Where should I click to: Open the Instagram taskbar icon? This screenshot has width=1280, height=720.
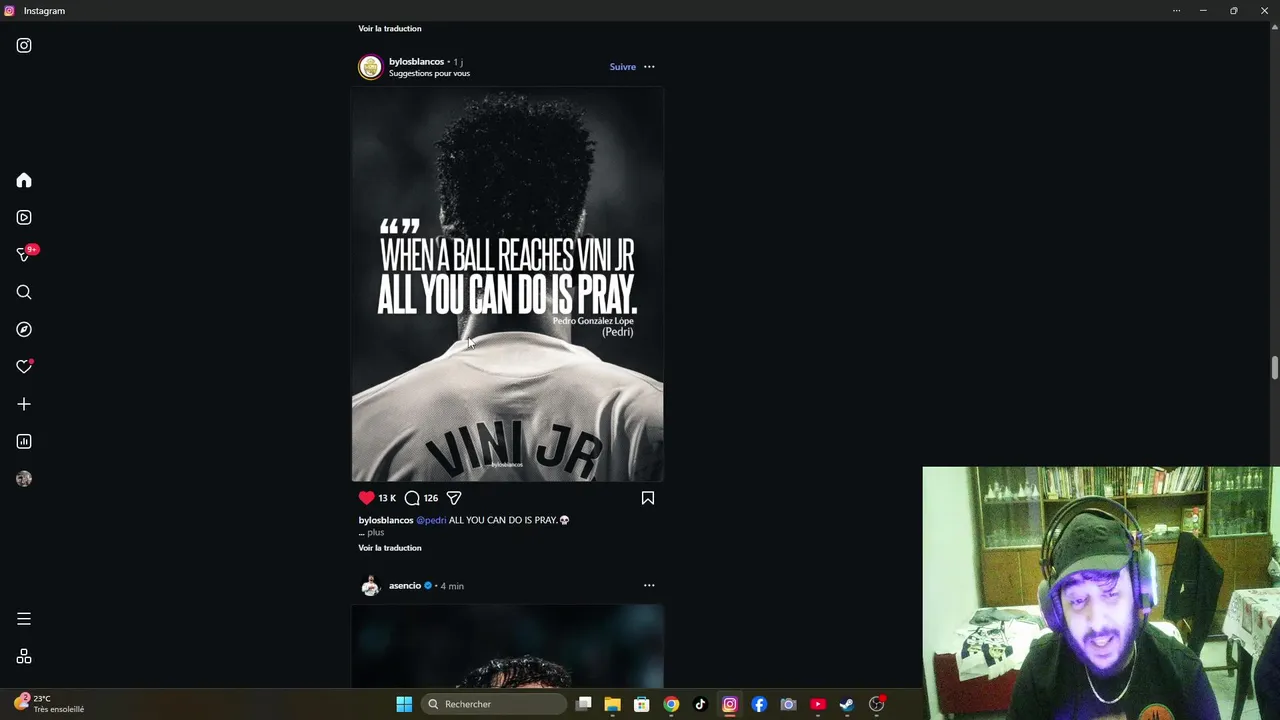tap(730, 704)
